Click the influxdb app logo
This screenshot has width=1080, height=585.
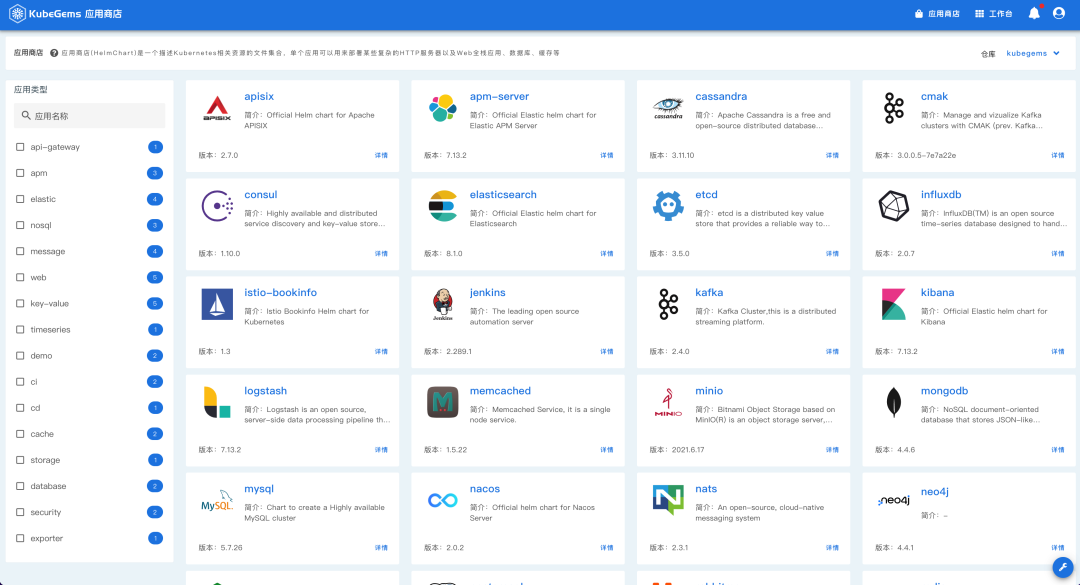coord(894,206)
